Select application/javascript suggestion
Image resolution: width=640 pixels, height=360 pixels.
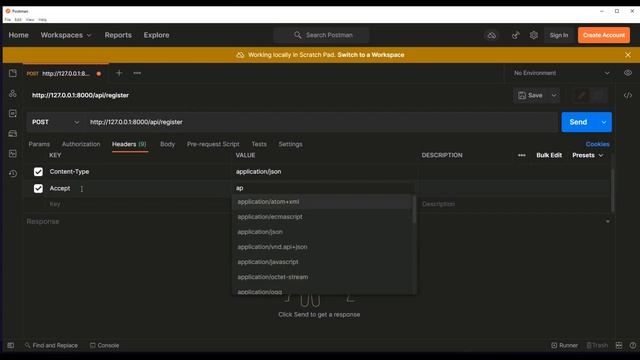(x=322, y=262)
